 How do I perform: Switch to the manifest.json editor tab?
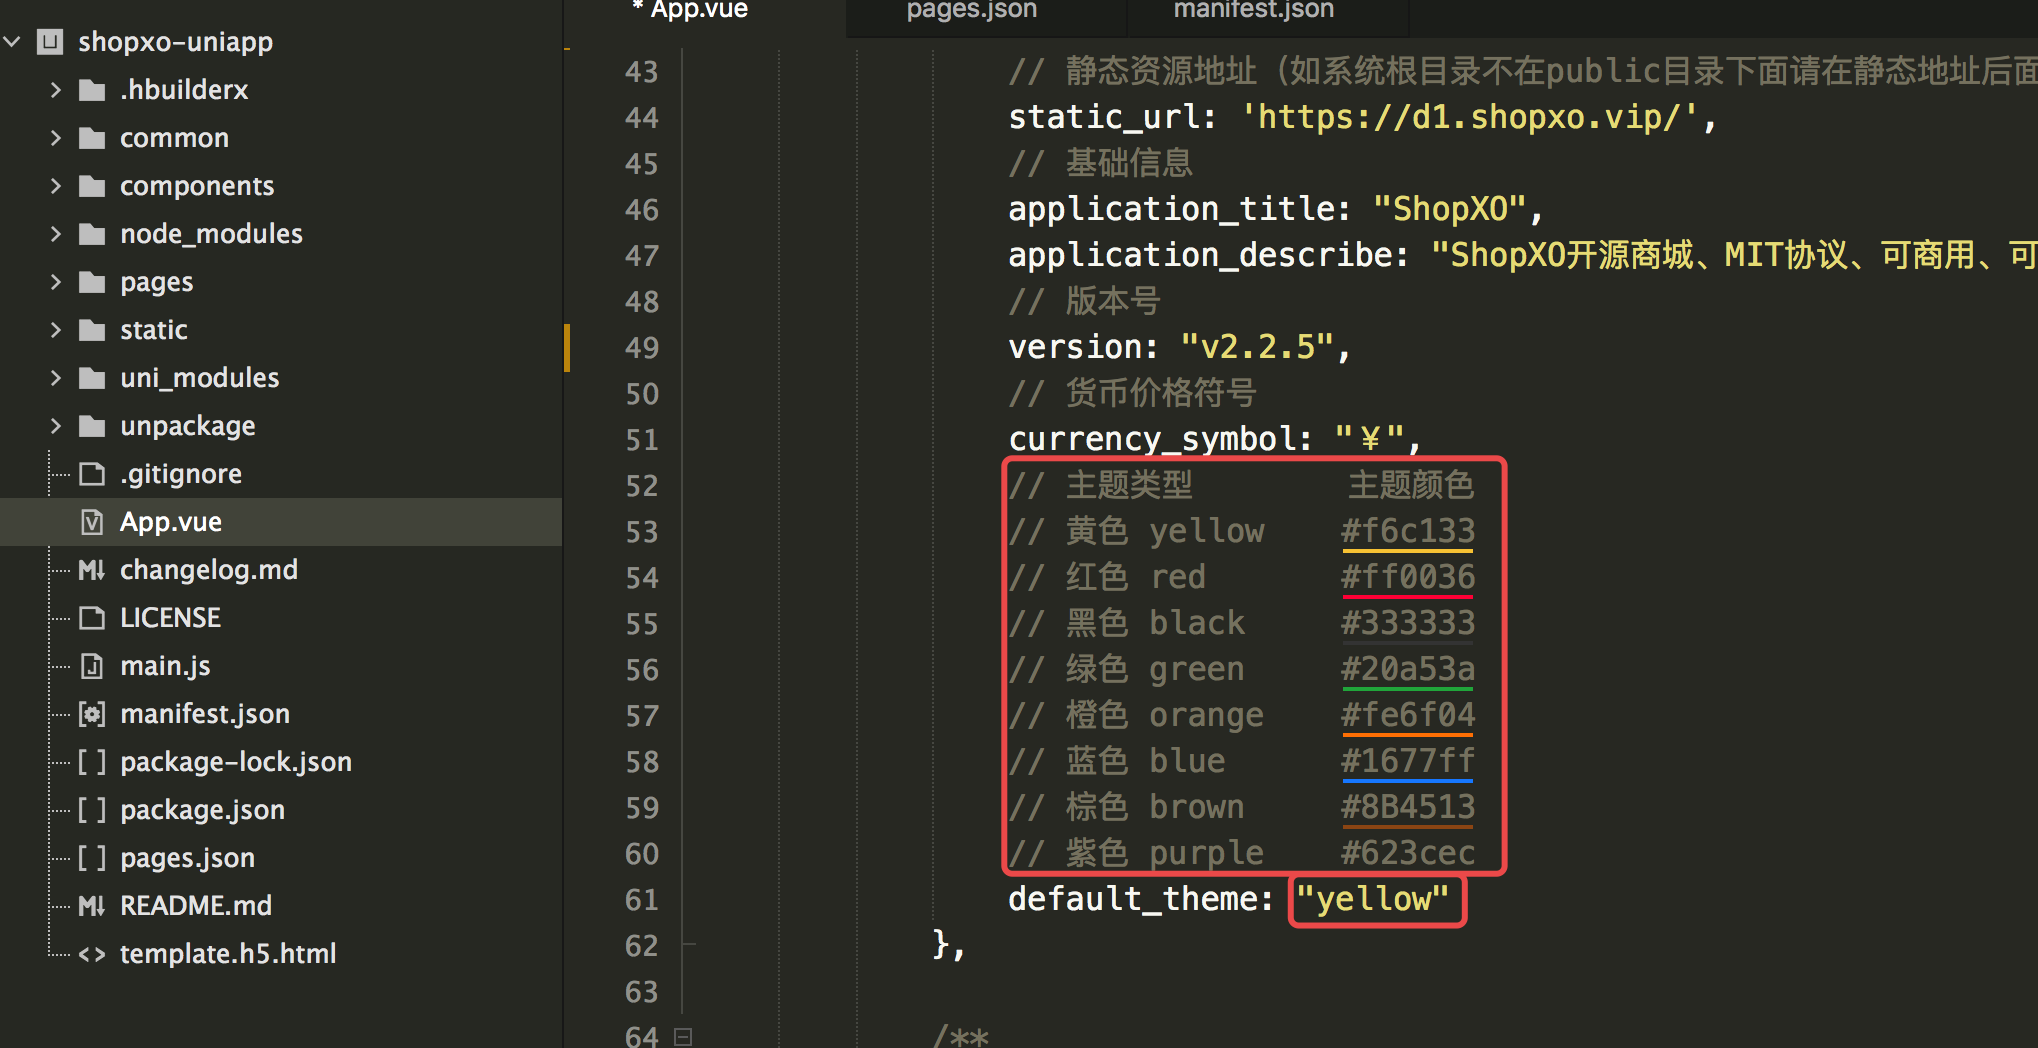1253,11
